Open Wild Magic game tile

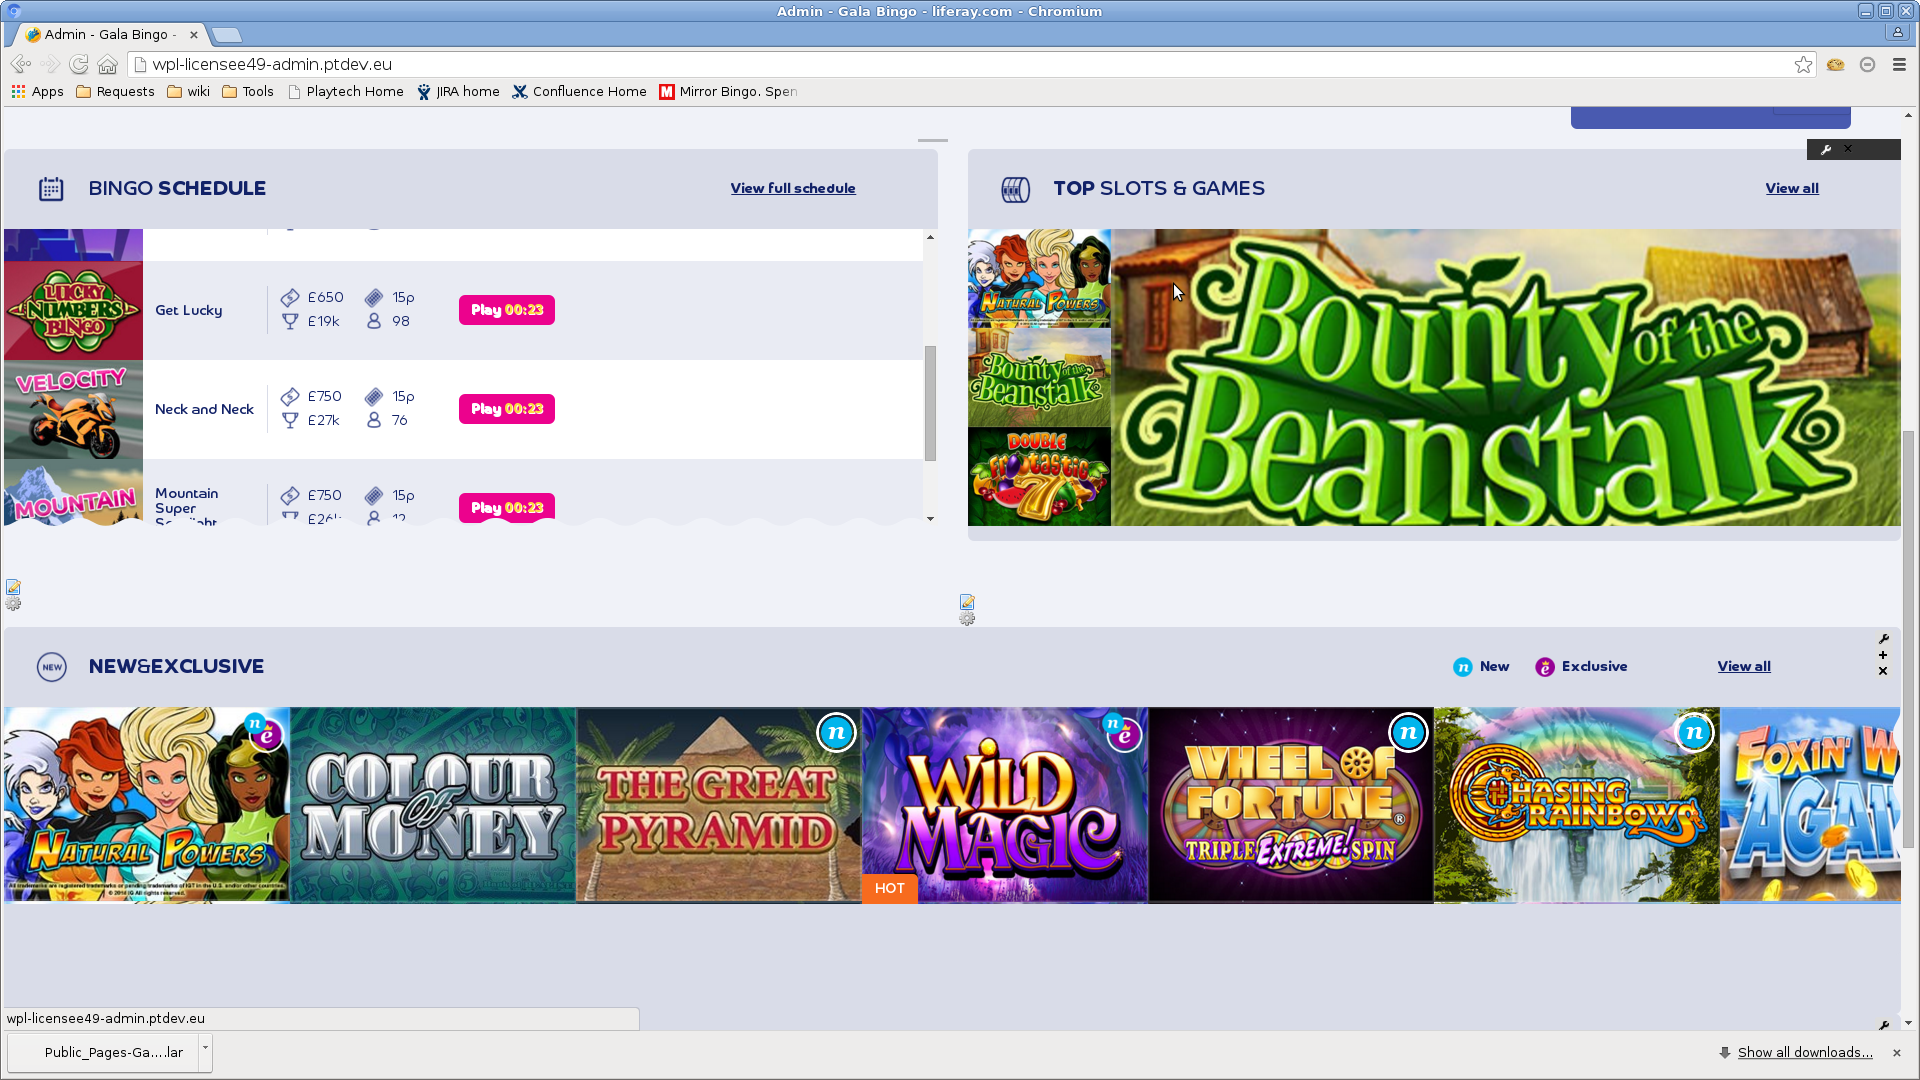[x=1005, y=805]
